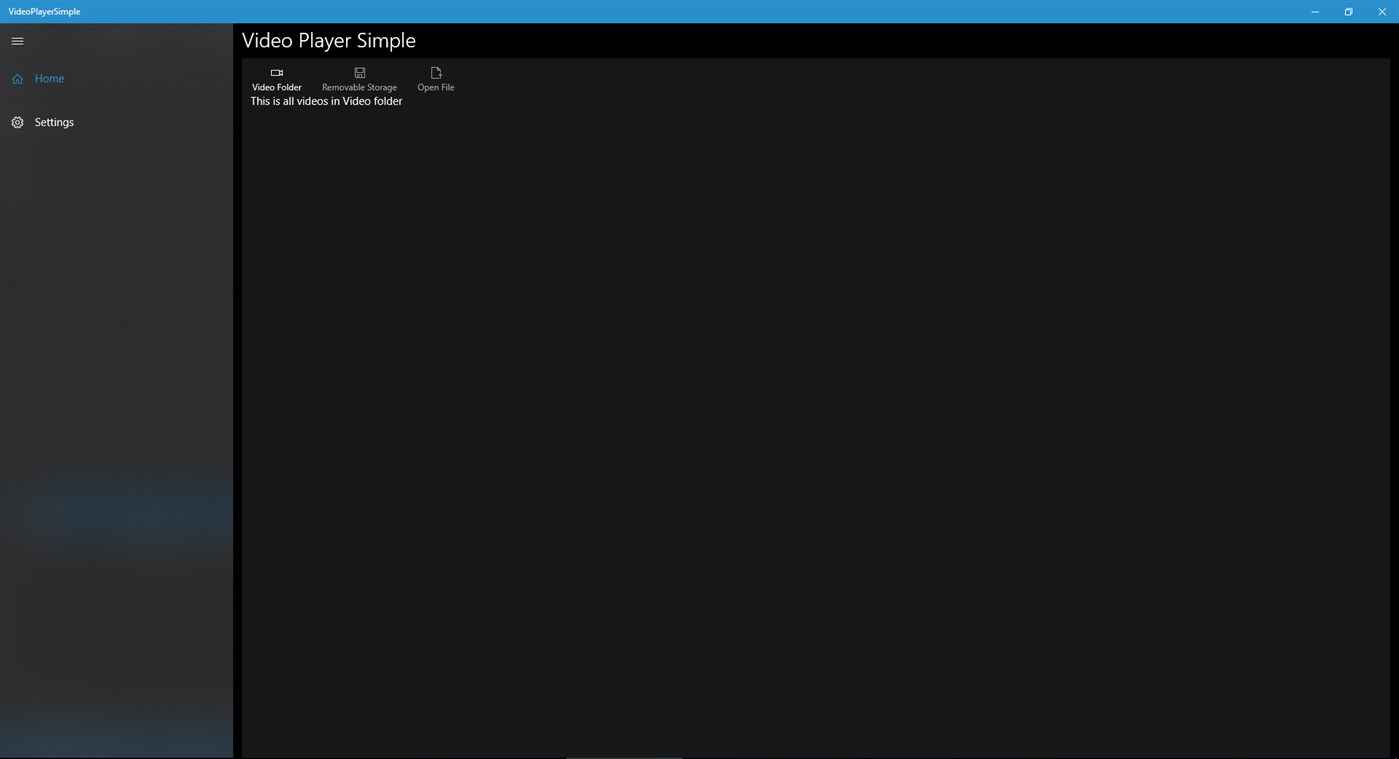Open a video using the Open File icon

click(x=435, y=72)
